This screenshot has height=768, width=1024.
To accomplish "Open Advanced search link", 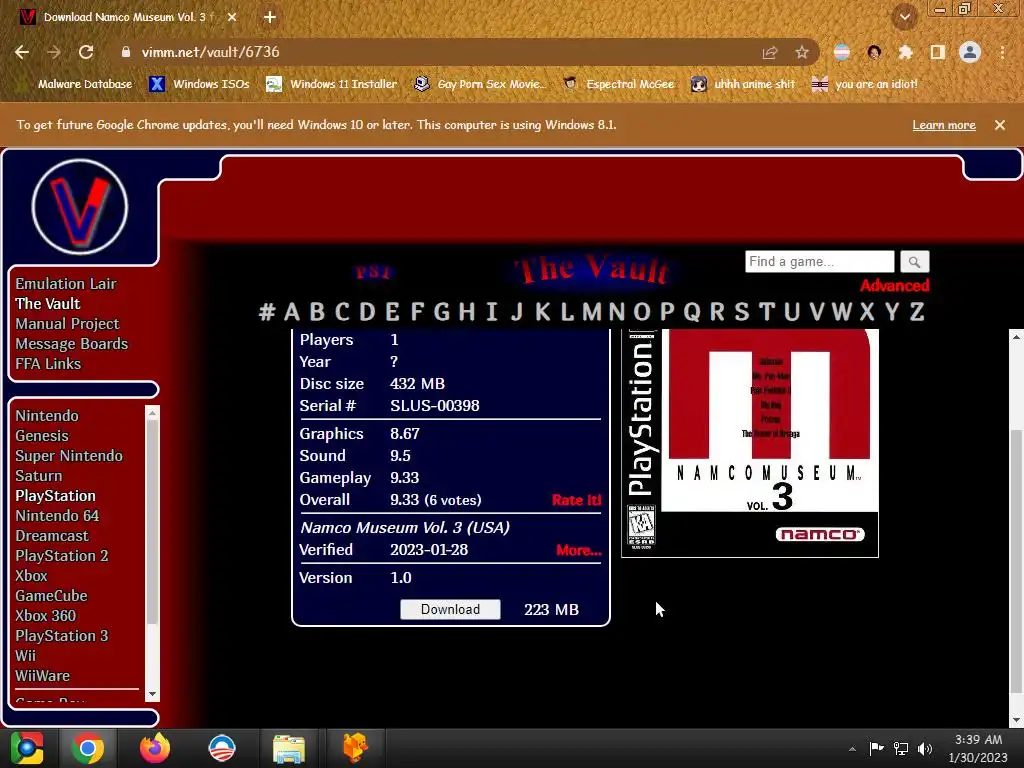I will 895,285.
